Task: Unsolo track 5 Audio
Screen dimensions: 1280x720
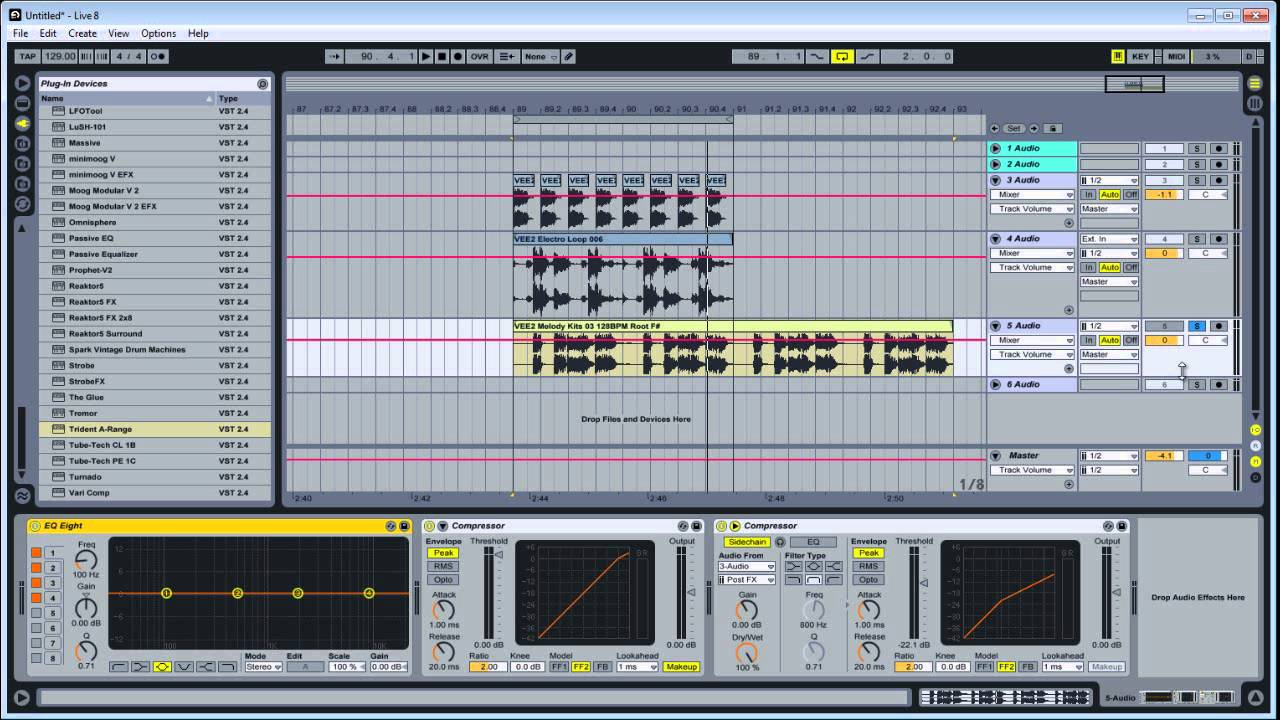Action: point(1197,326)
